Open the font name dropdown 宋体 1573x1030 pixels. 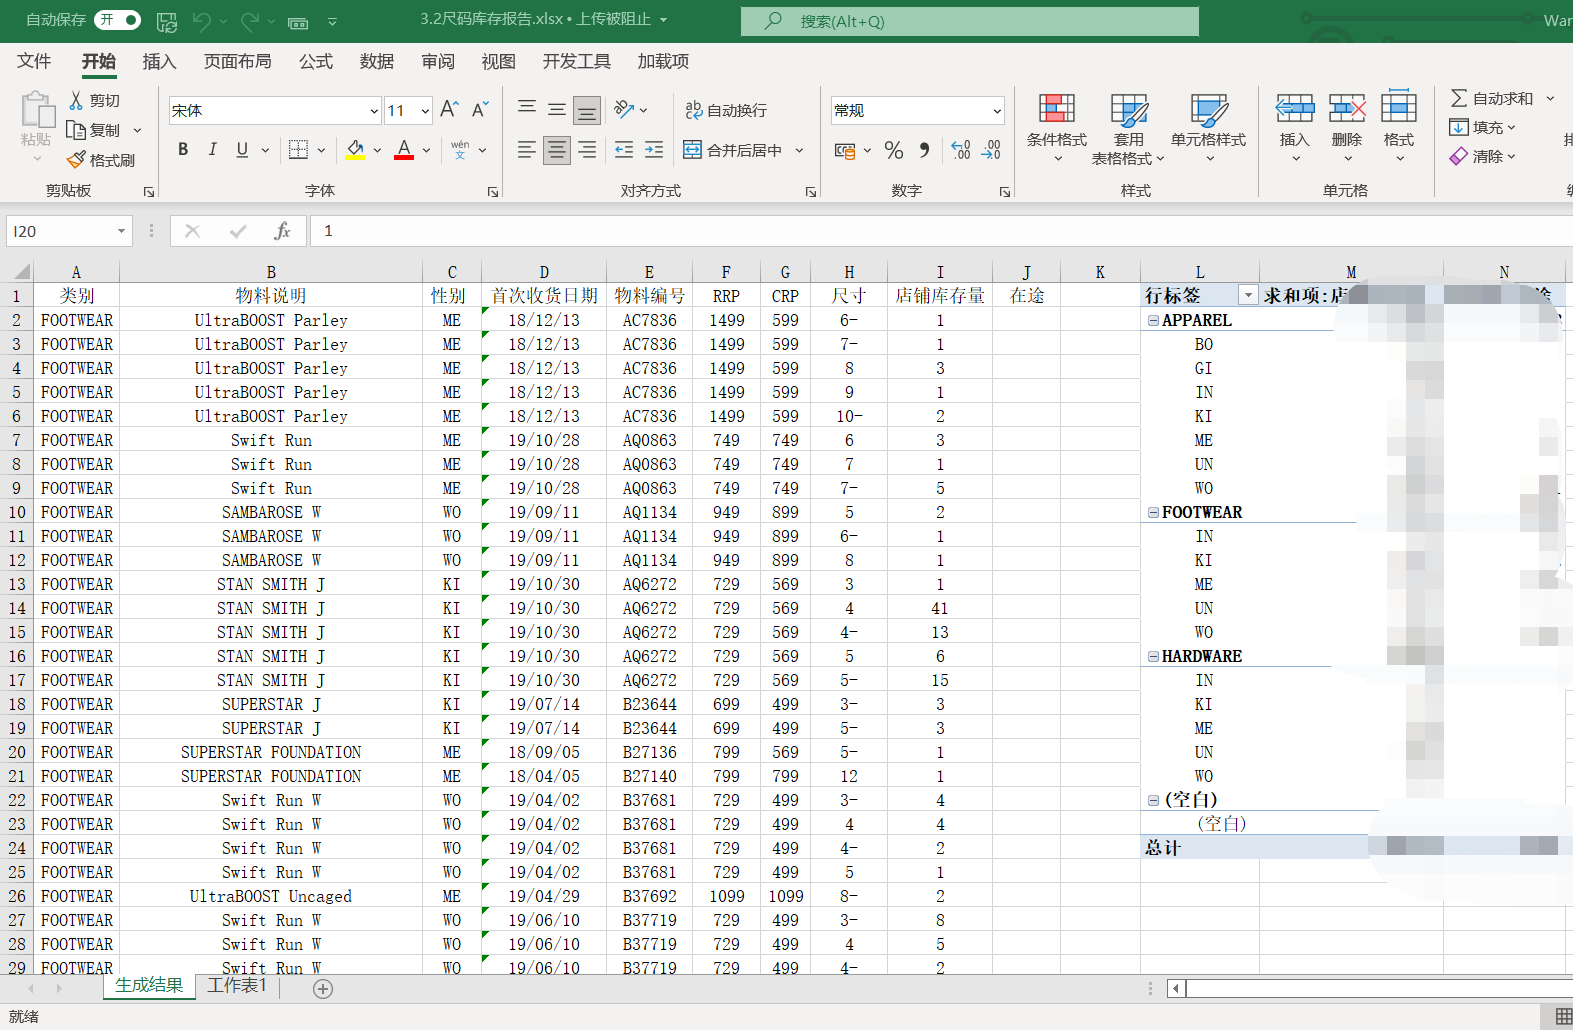click(374, 111)
